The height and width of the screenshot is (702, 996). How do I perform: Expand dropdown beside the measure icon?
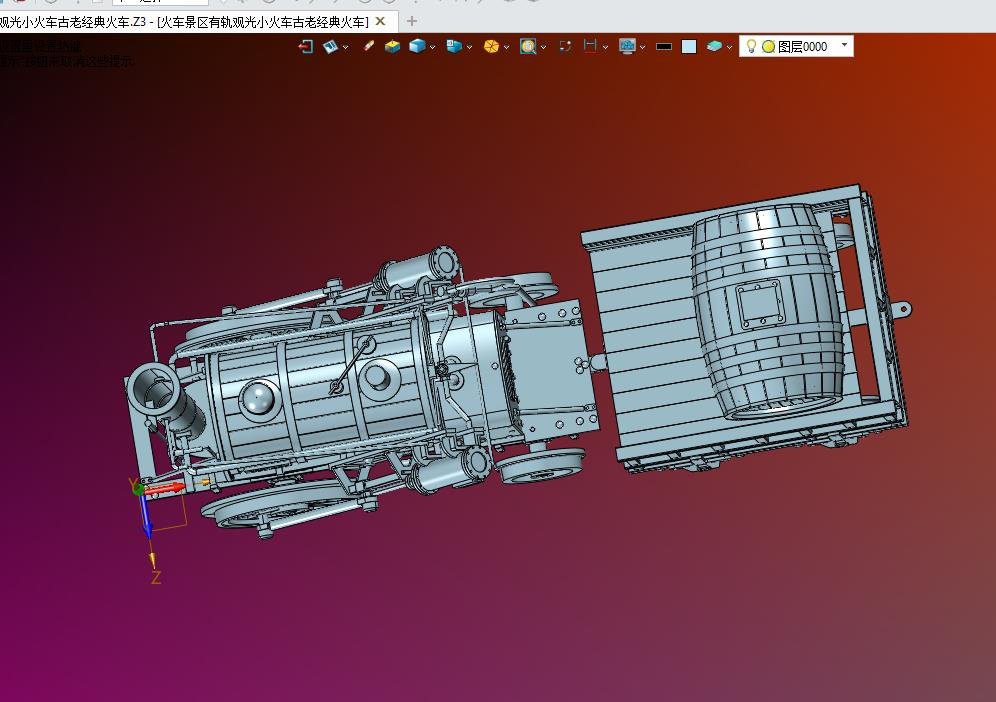pyautogui.click(x=605, y=47)
